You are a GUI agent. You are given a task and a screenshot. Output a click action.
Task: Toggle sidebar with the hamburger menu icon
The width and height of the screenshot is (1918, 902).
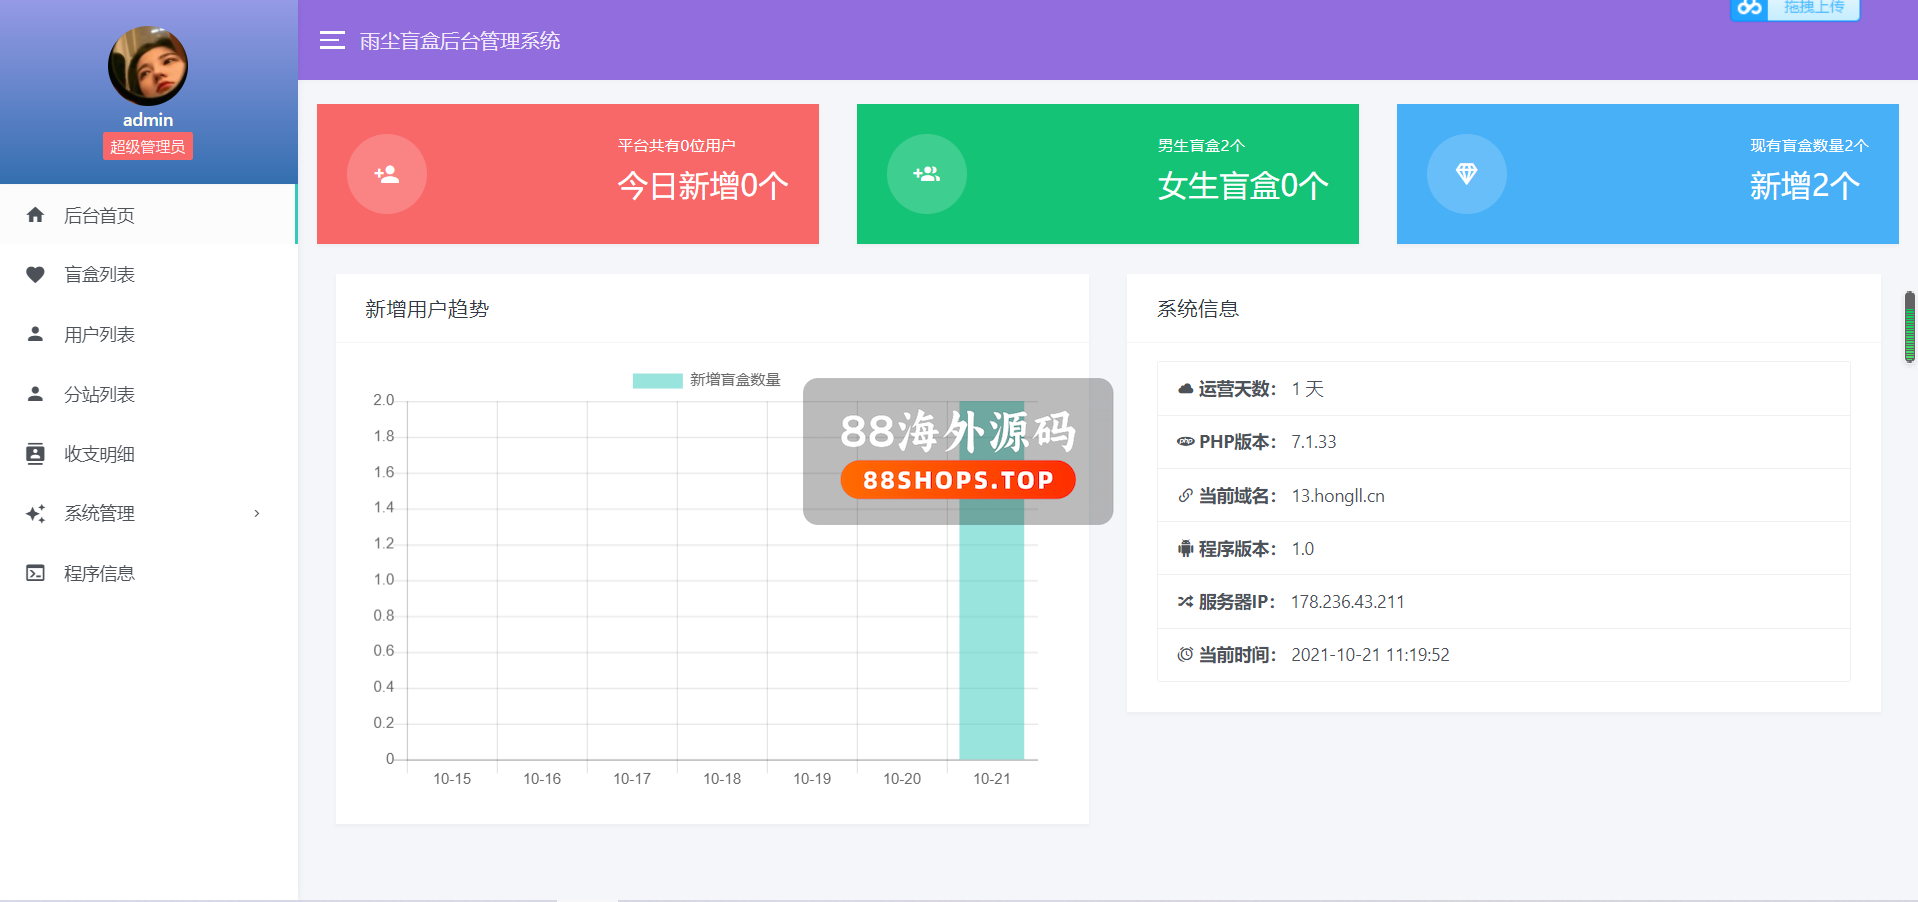[332, 40]
